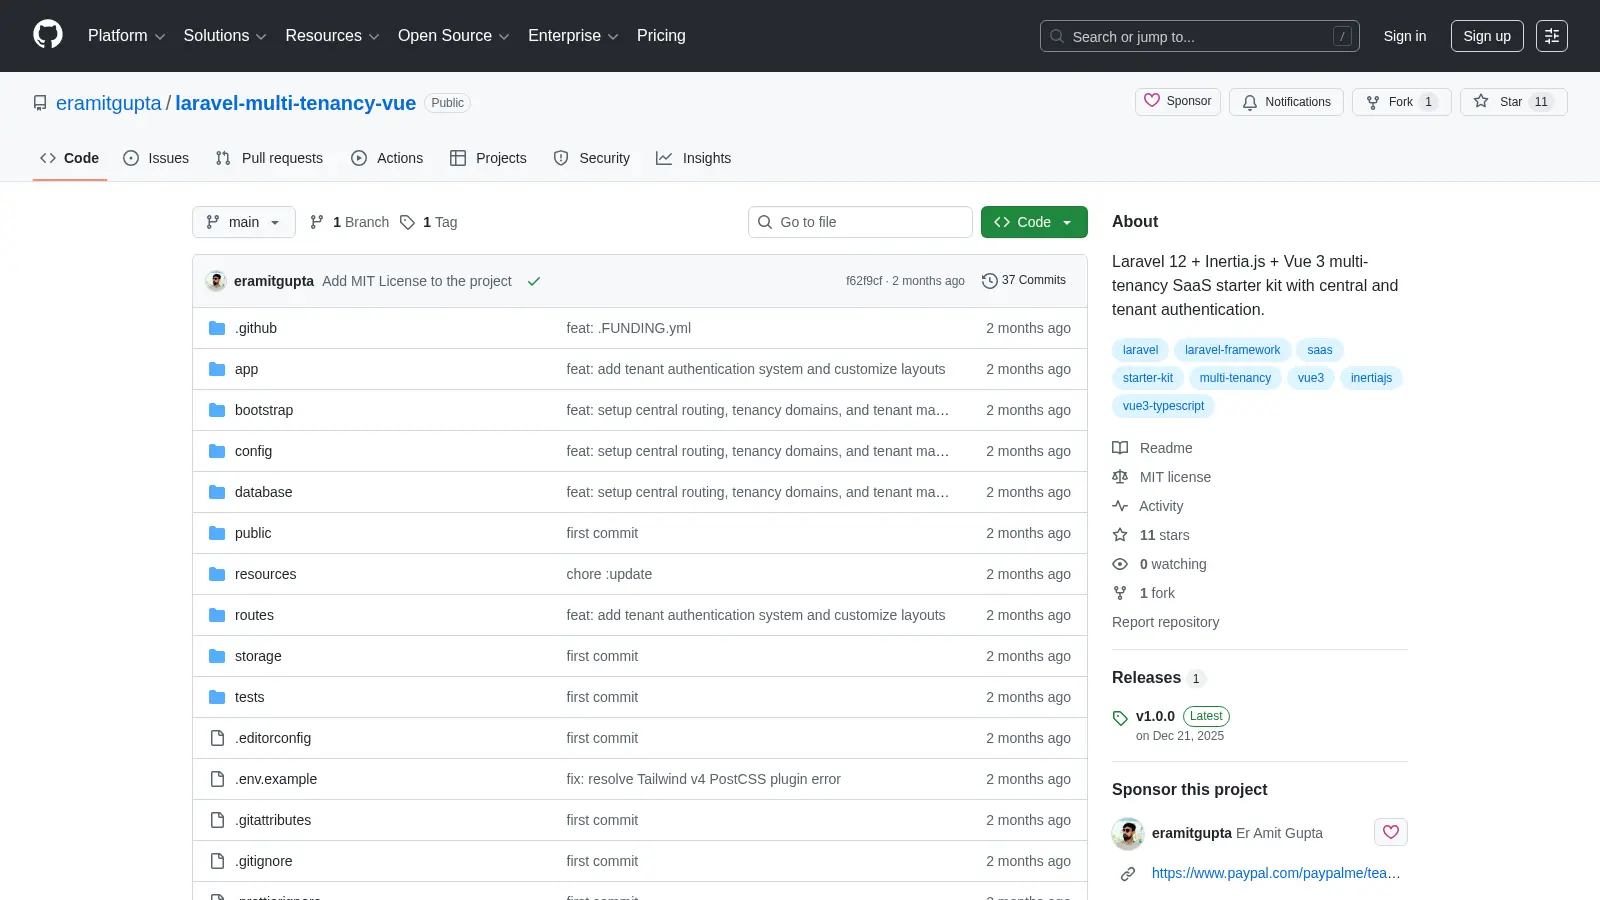1600x900 pixels.
Task: Click the resources folder icon
Action: pyautogui.click(x=217, y=574)
